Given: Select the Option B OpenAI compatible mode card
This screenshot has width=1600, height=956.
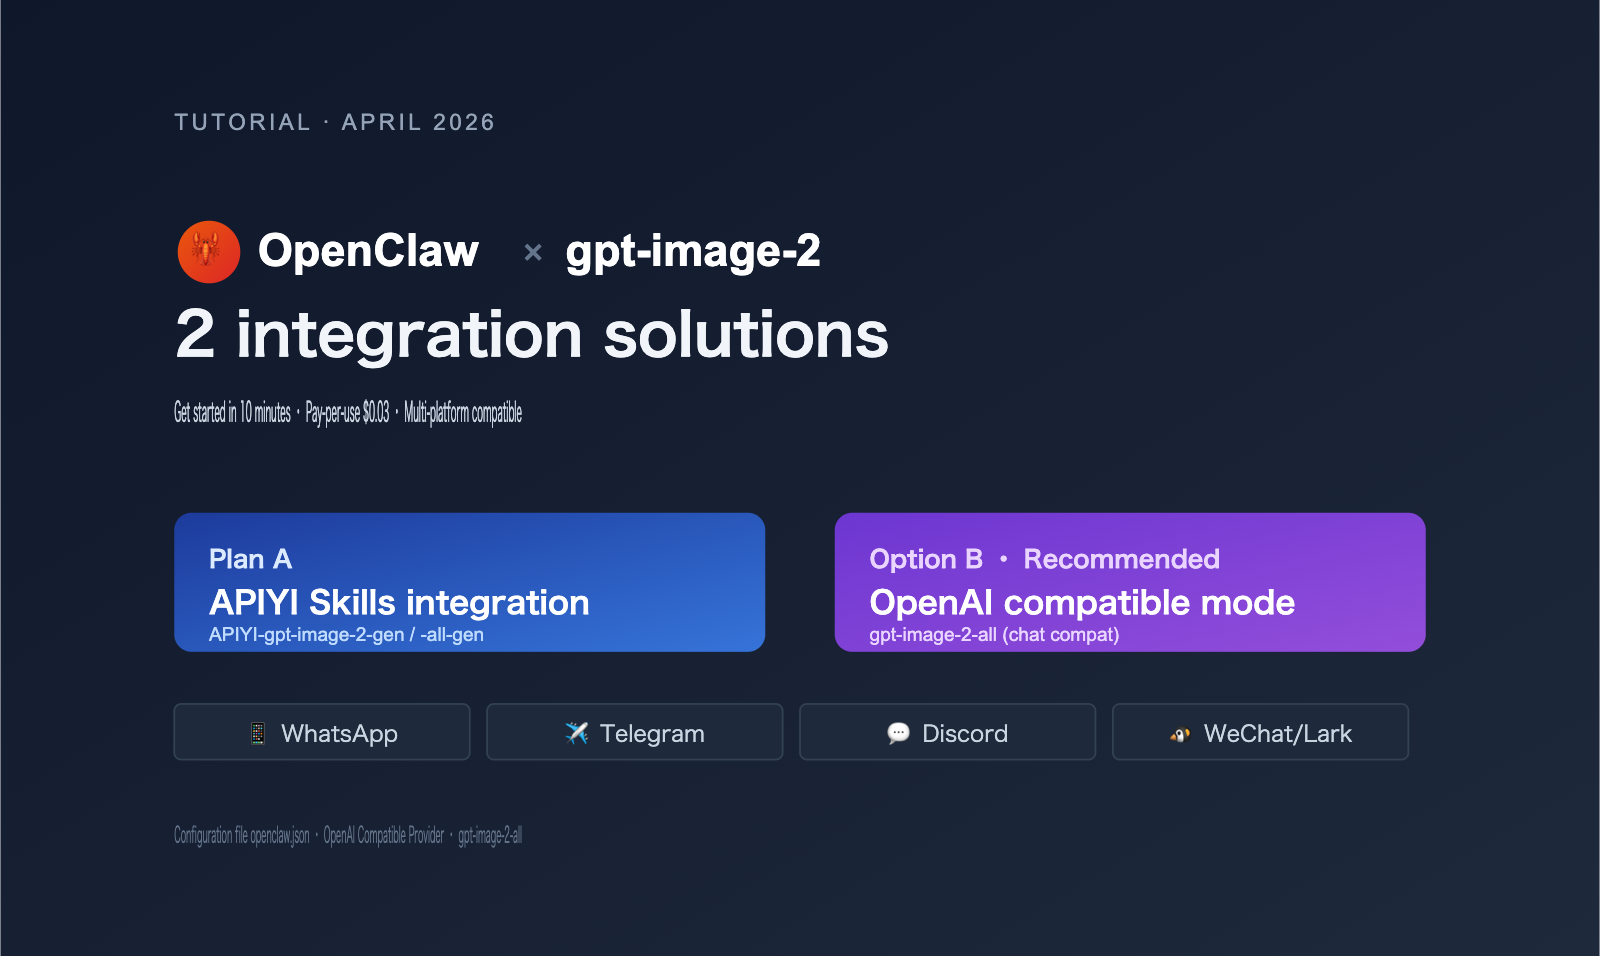Looking at the screenshot, I should tap(1130, 582).
